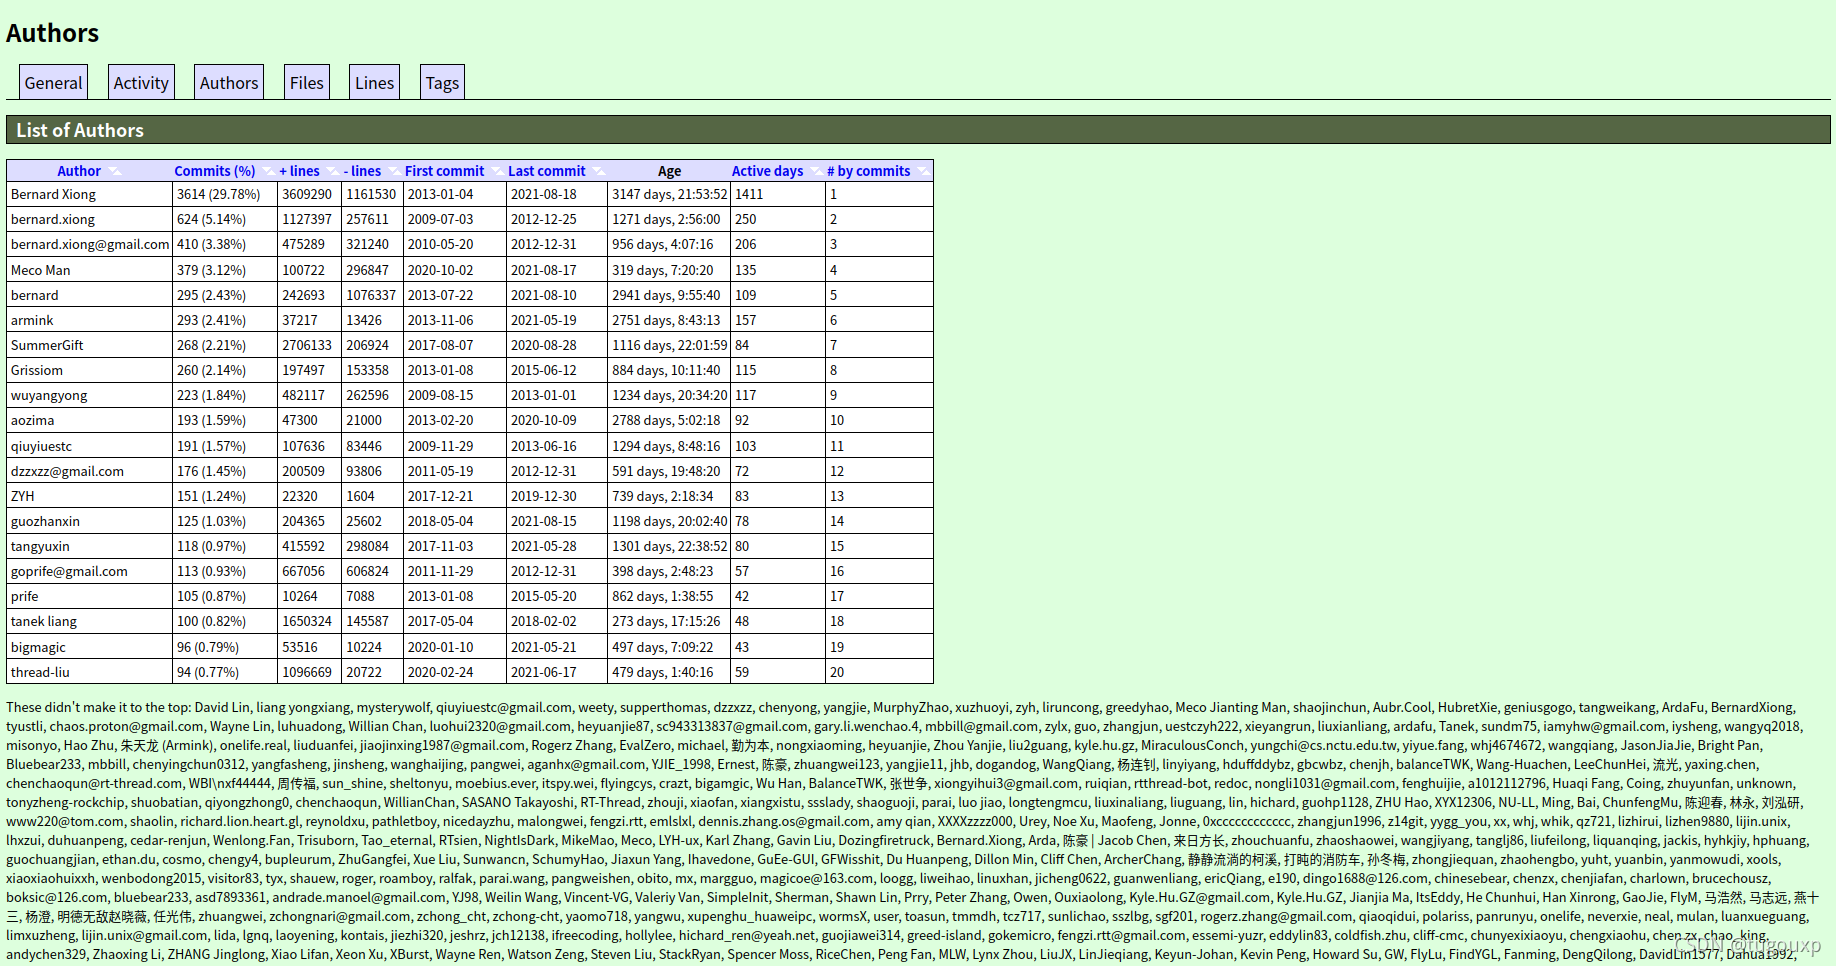This screenshot has height=966, width=1836.
Task: Select age 3147 days, 21:53:52
Action: click(x=670, y=194)
